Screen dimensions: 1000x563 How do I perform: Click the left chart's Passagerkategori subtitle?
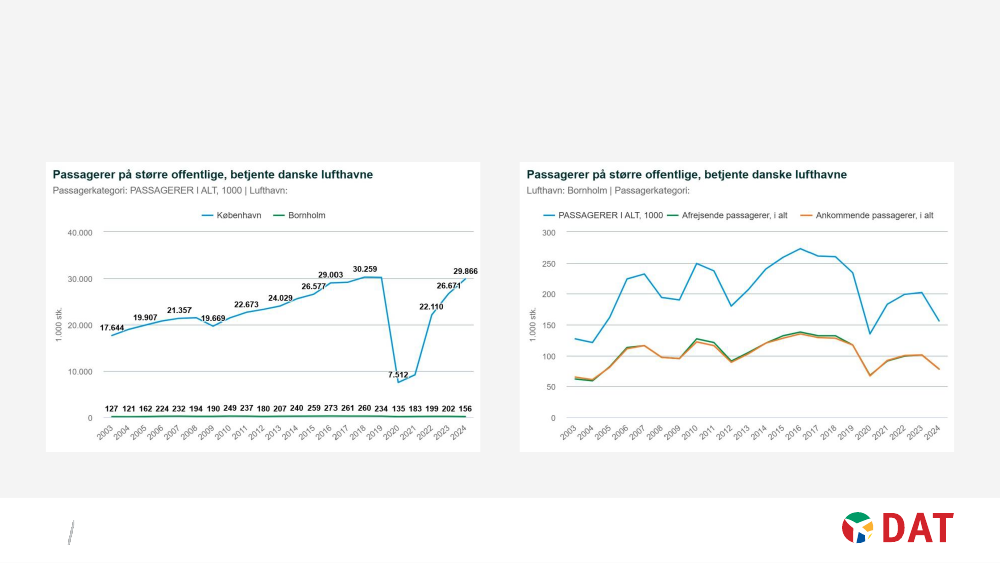(x=170, y=190)
